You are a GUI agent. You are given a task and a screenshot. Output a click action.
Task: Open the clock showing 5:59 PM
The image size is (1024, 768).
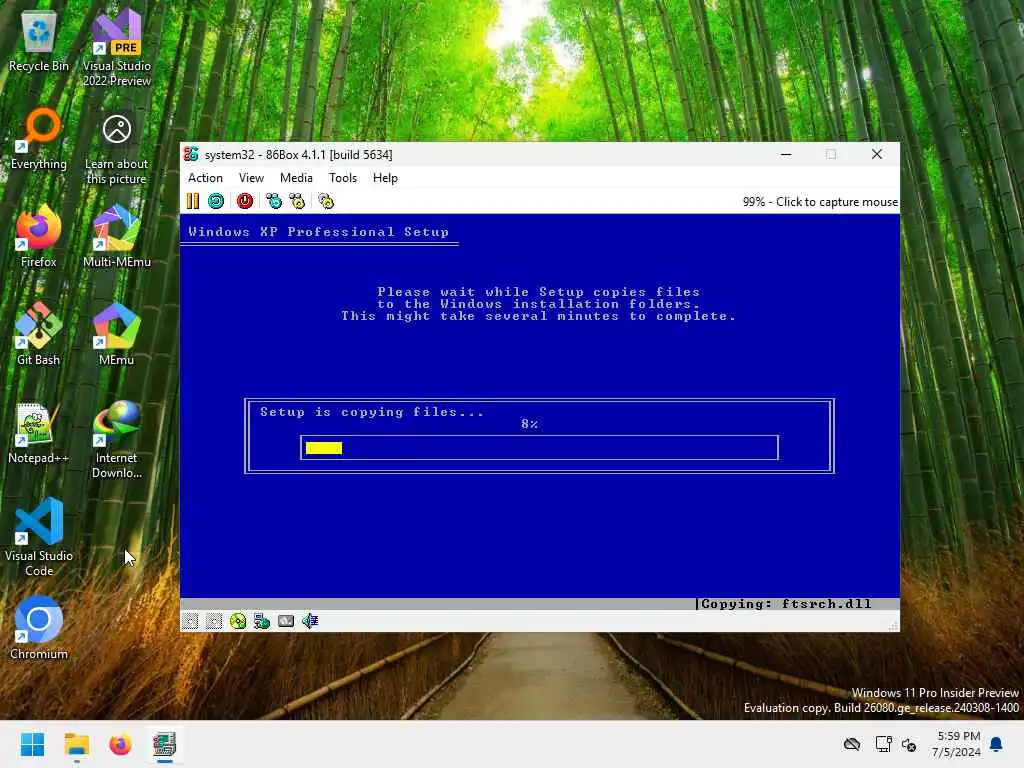pos(957,744)
